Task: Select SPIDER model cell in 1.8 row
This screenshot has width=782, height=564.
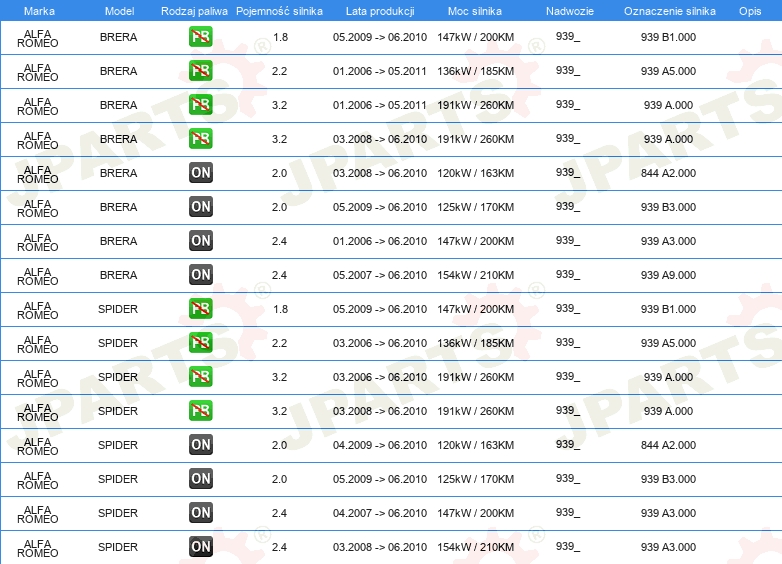Action: tap(118, 309)
